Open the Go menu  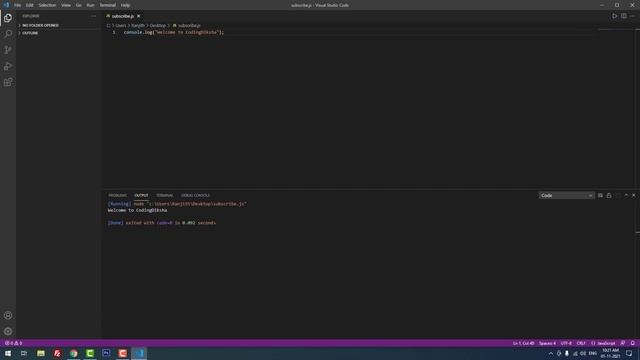tap(78, 5)
